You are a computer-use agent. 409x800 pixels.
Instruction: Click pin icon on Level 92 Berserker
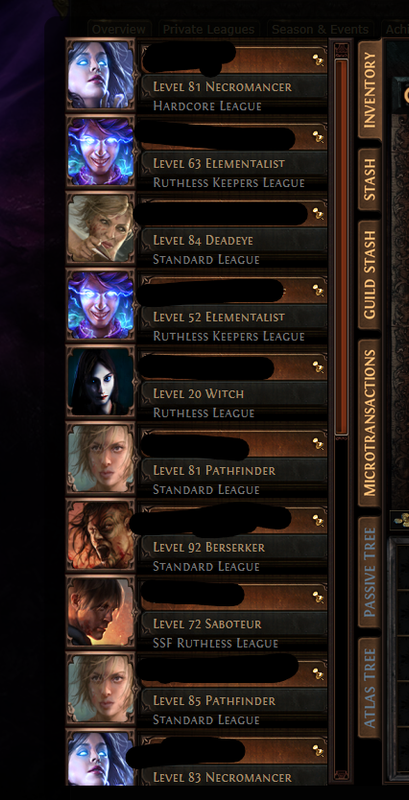(x=318, y=521)
